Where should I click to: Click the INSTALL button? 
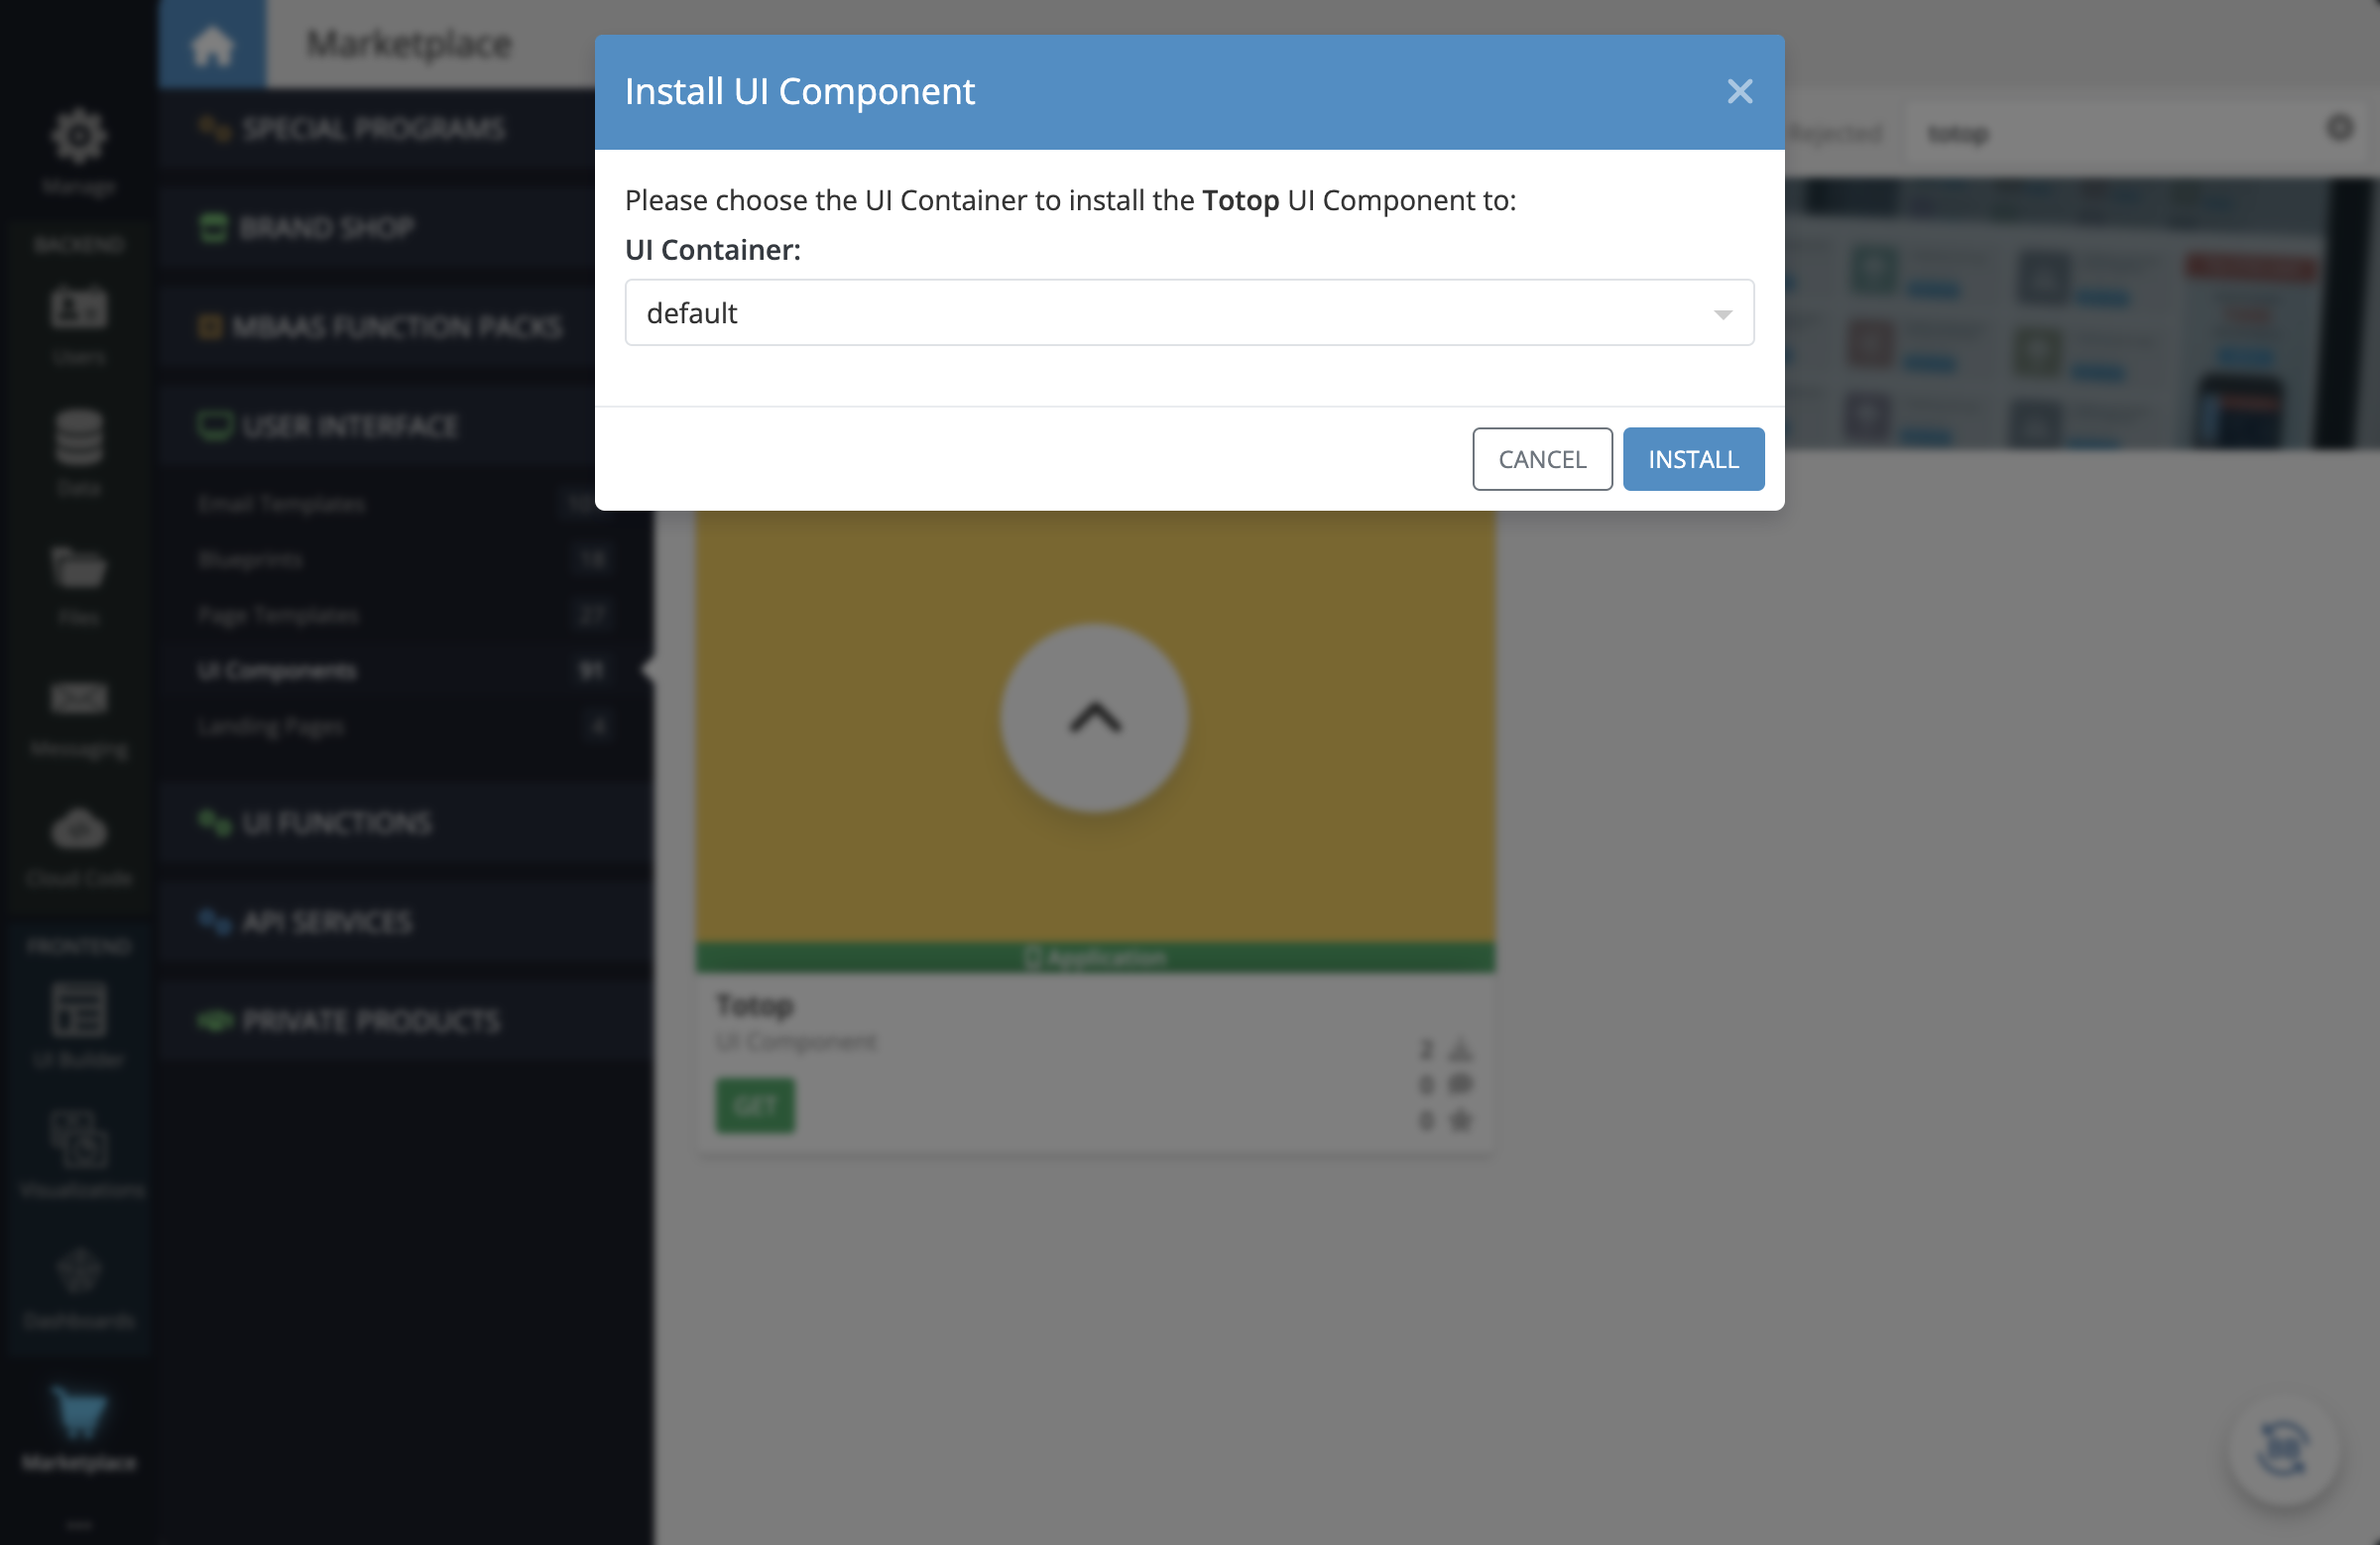(1692, 458)
